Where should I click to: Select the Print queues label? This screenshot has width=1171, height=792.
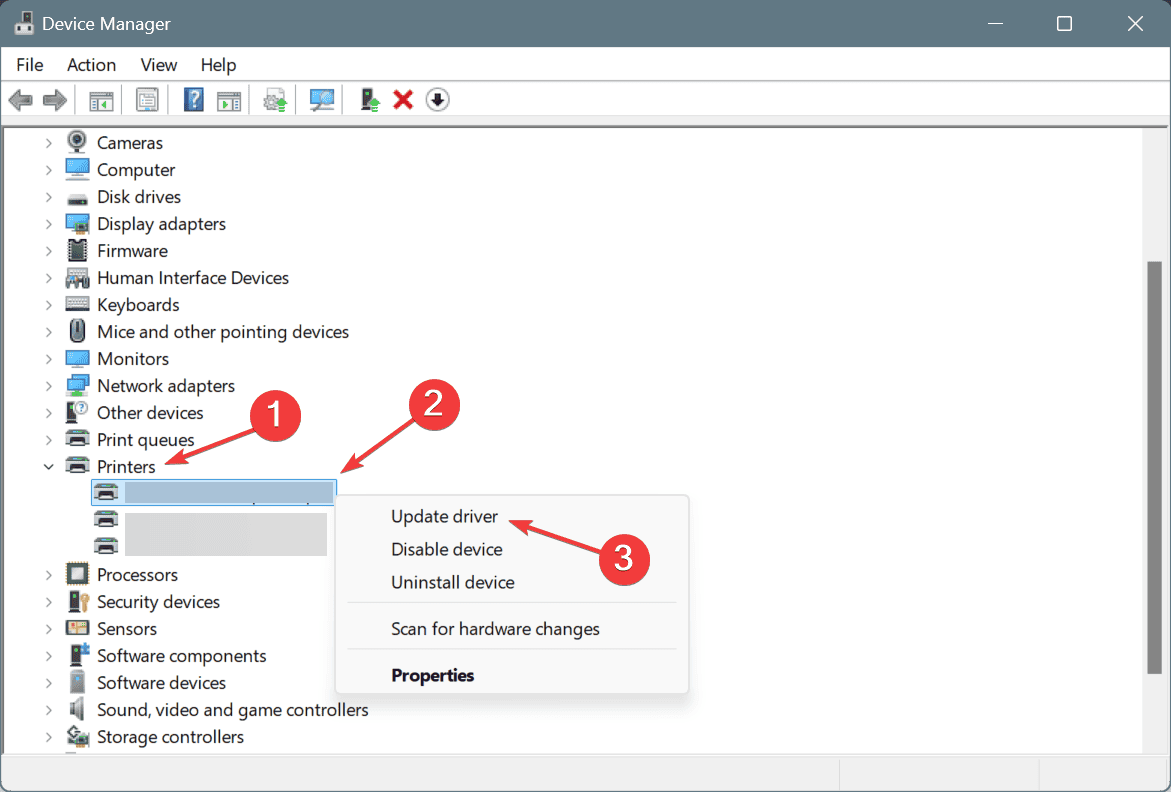point(146,440)
